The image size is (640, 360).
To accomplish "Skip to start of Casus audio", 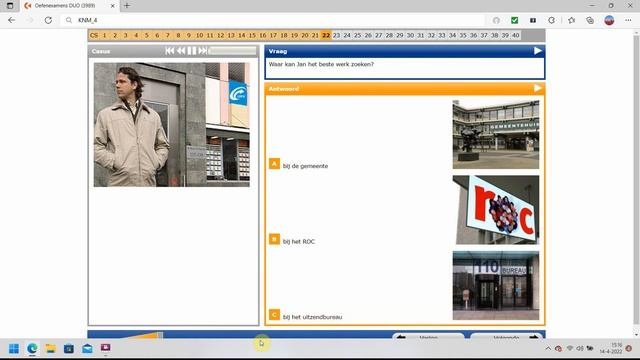I will (x=170, y=51).
